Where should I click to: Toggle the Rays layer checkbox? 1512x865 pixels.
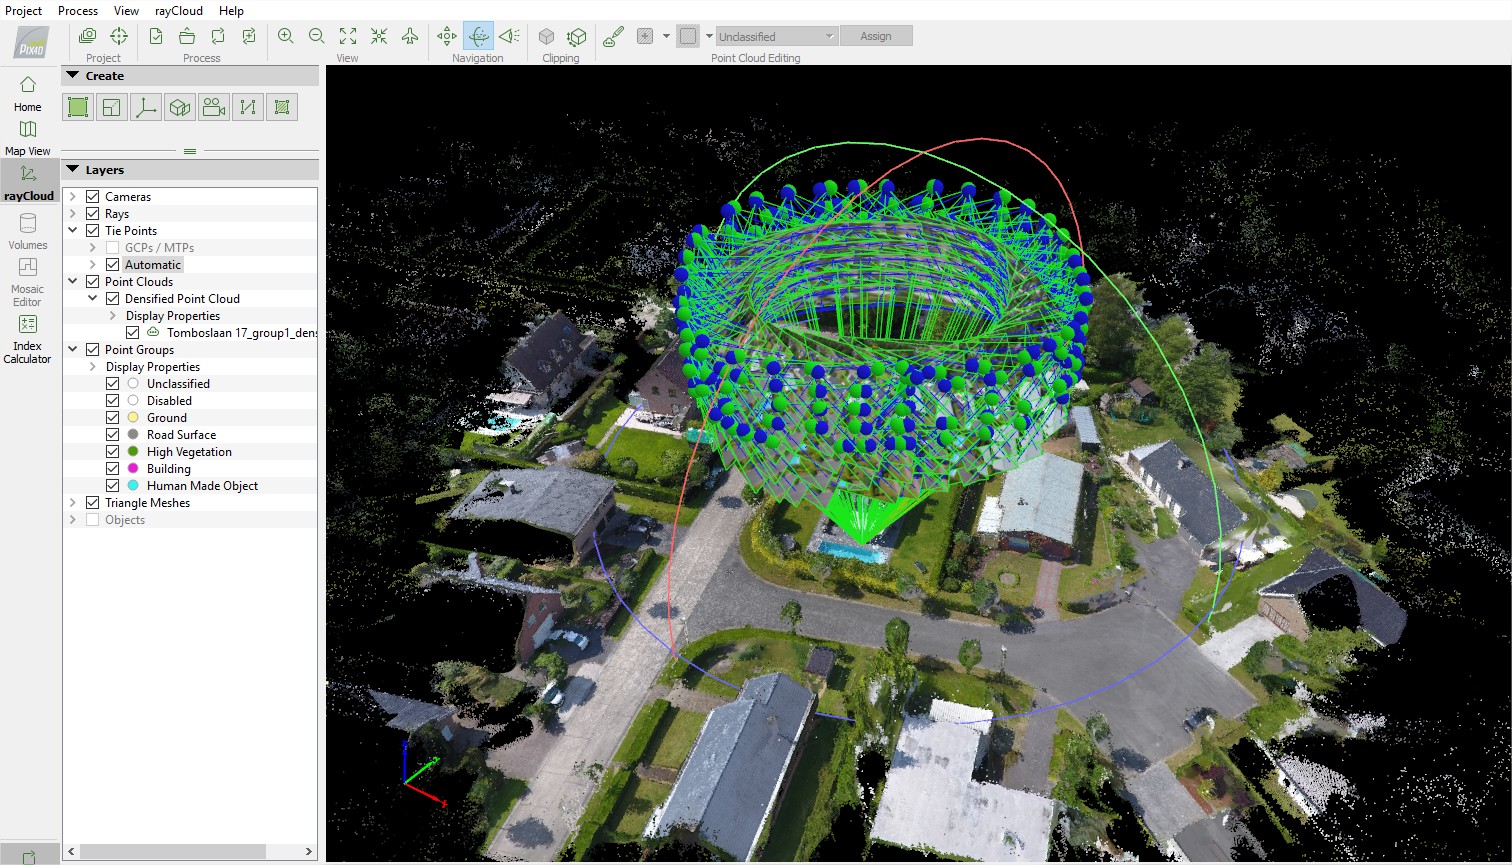pos(93,214)
